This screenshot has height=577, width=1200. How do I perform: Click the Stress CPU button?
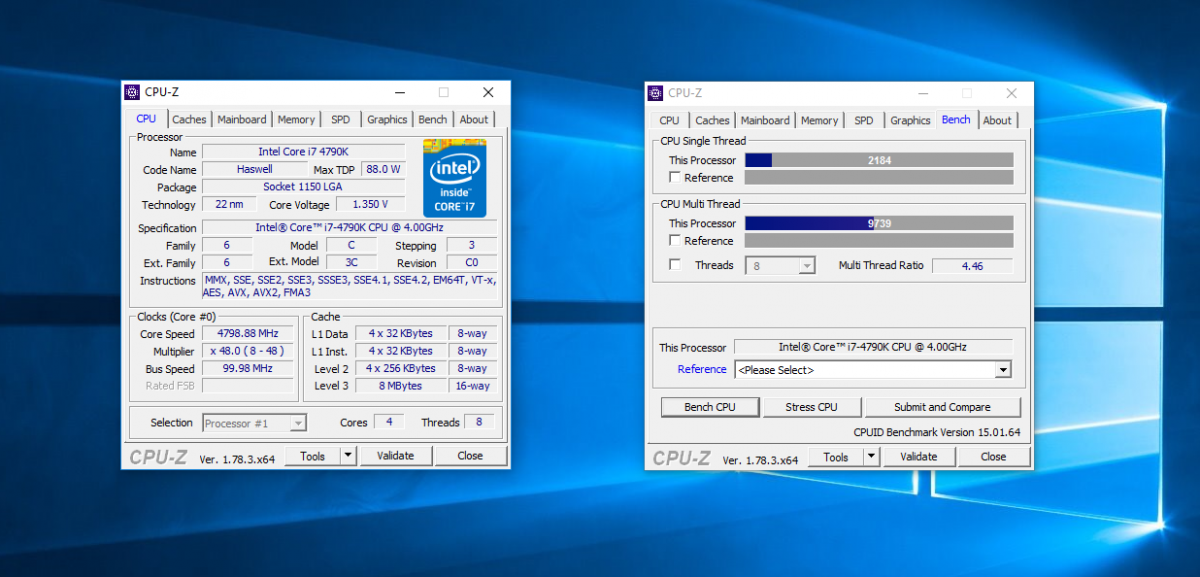tap(811, 407)
